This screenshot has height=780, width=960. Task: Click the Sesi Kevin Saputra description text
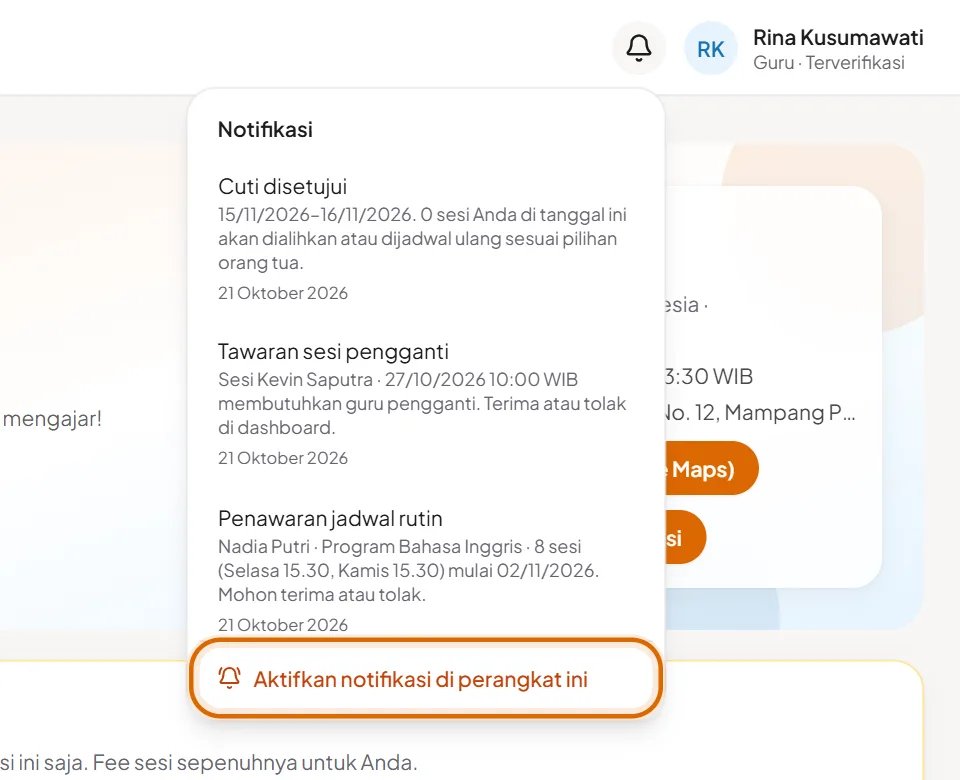click(x=422, y=403)
